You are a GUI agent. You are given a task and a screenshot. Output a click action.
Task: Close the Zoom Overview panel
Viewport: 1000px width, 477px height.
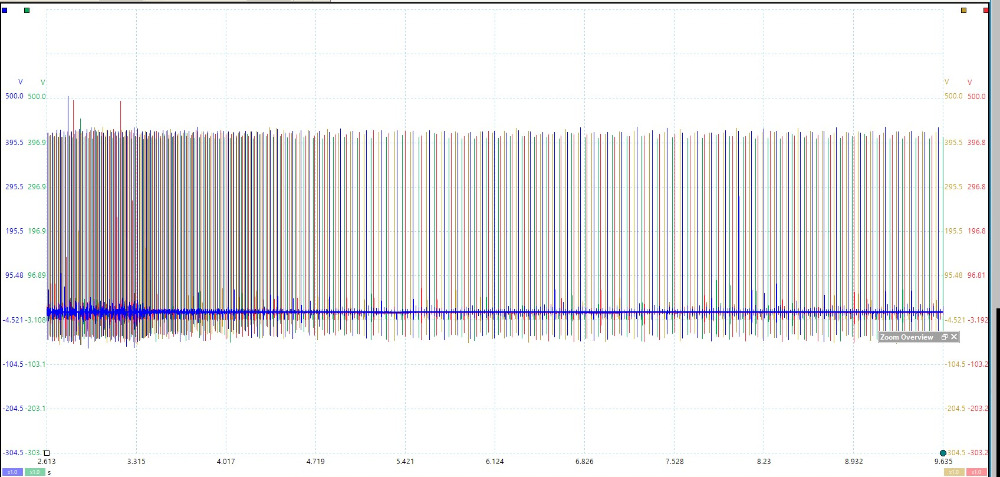point(954,337)
